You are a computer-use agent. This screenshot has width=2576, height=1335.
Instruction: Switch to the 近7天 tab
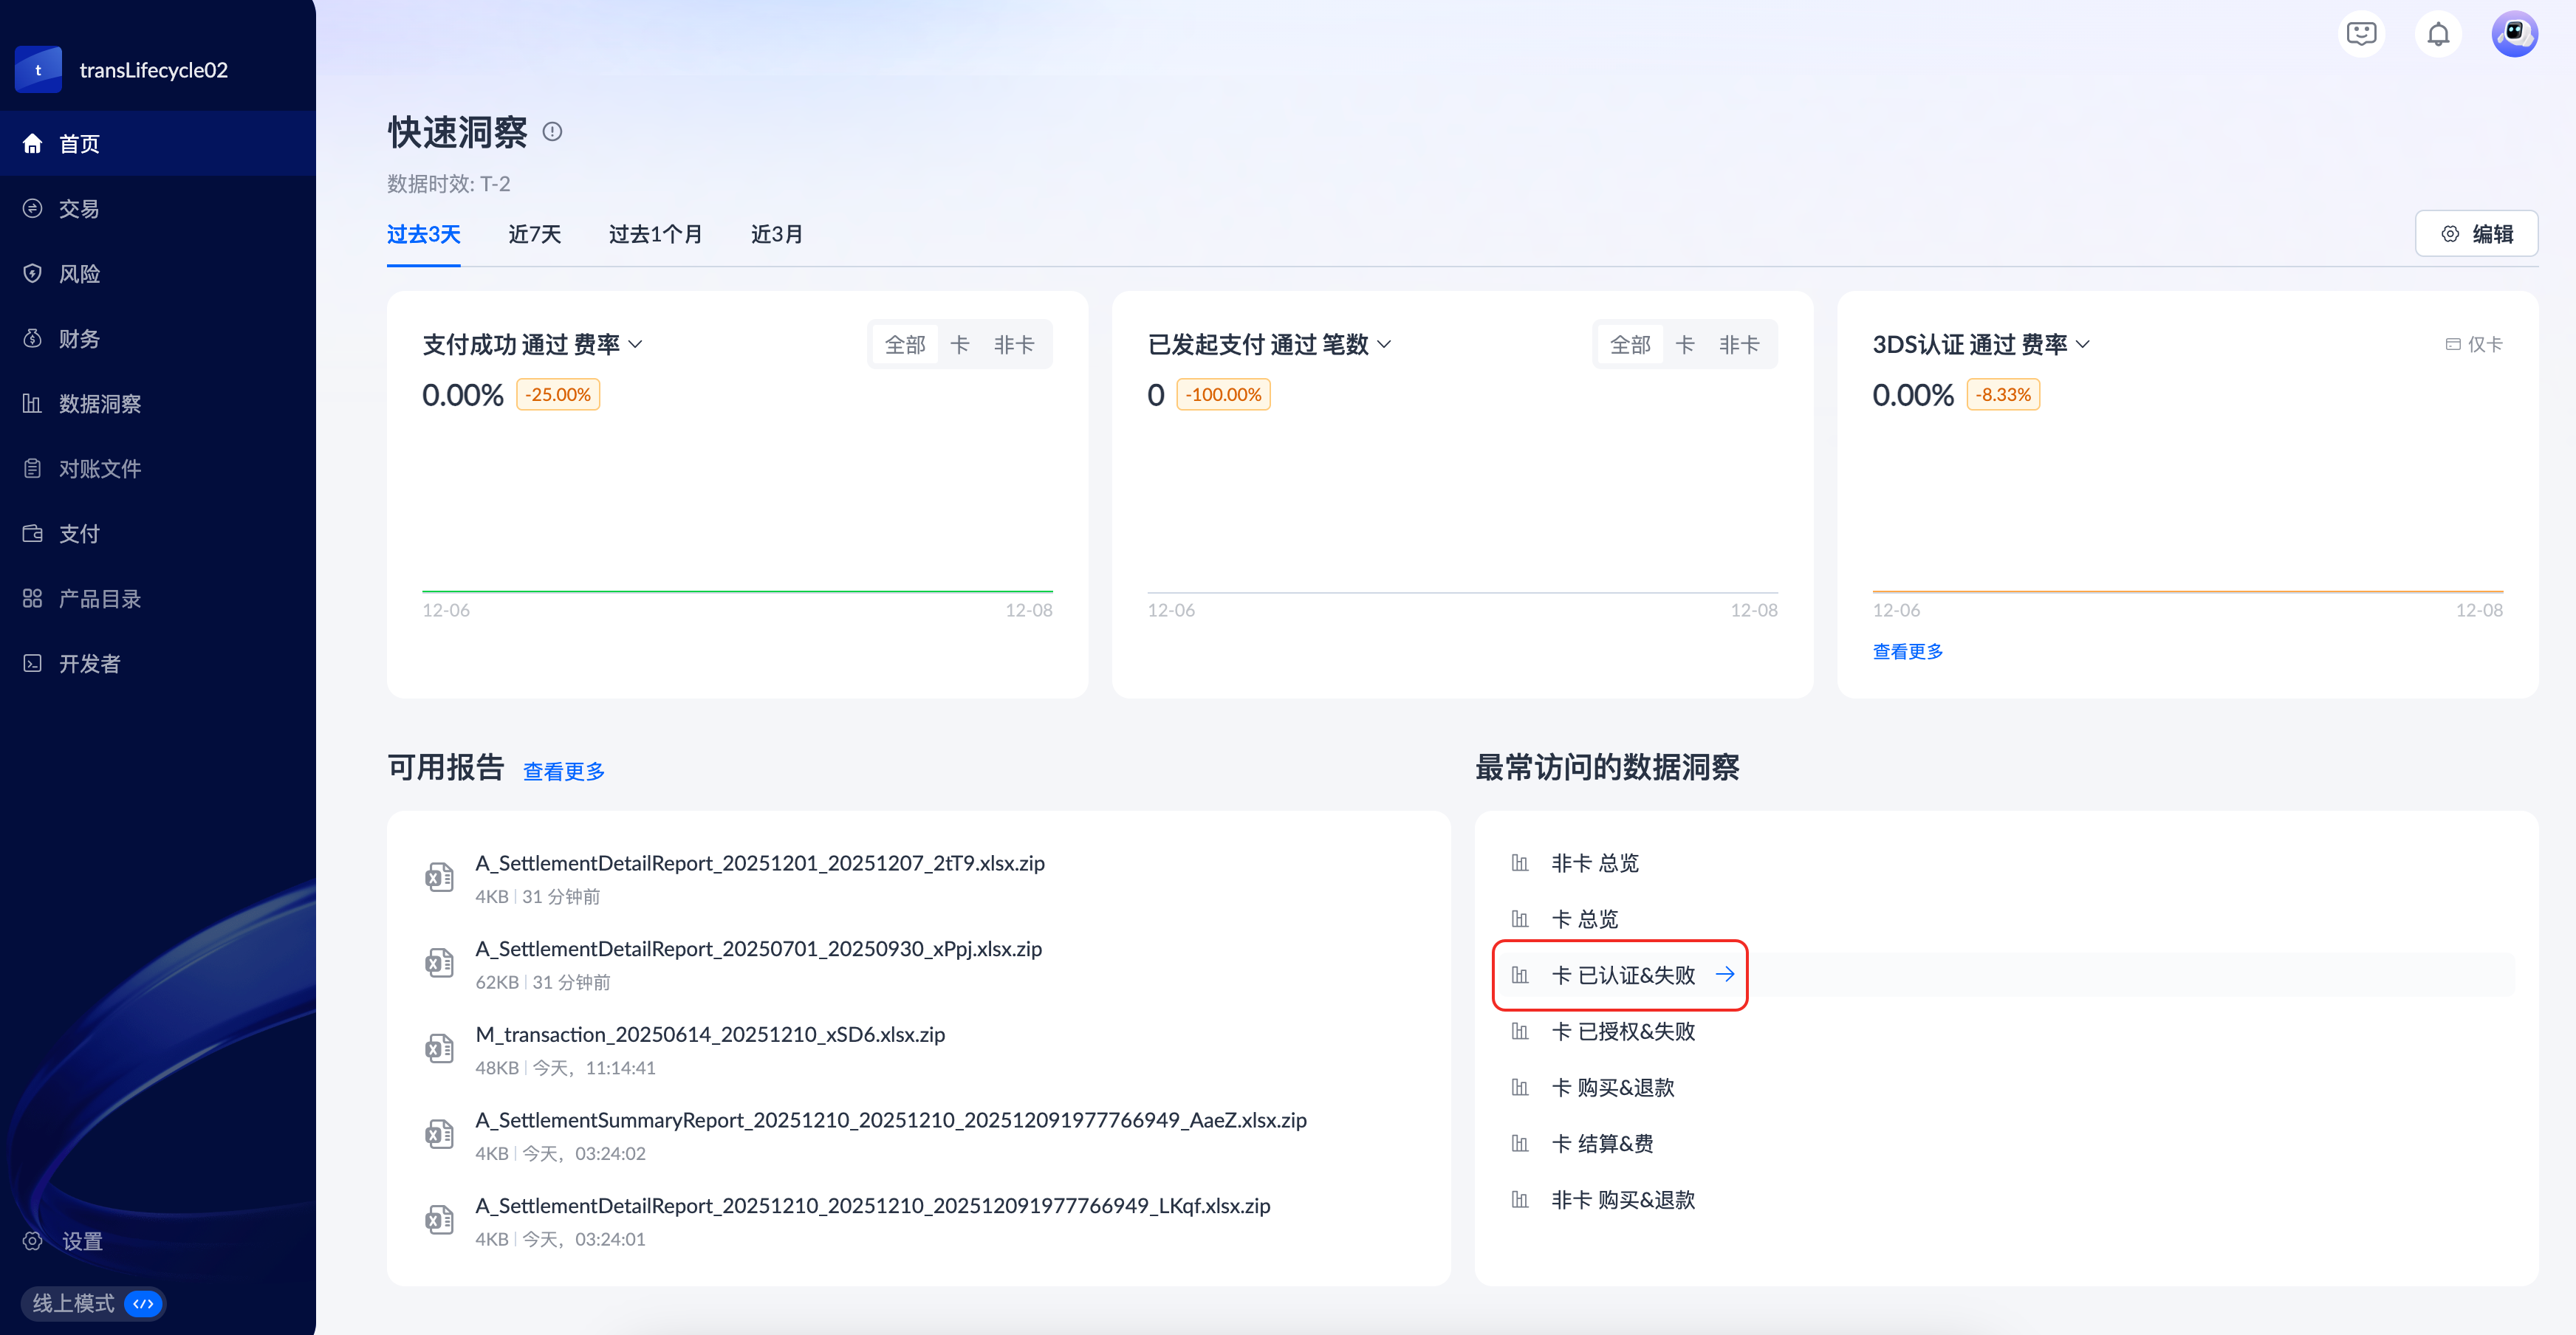534,234
